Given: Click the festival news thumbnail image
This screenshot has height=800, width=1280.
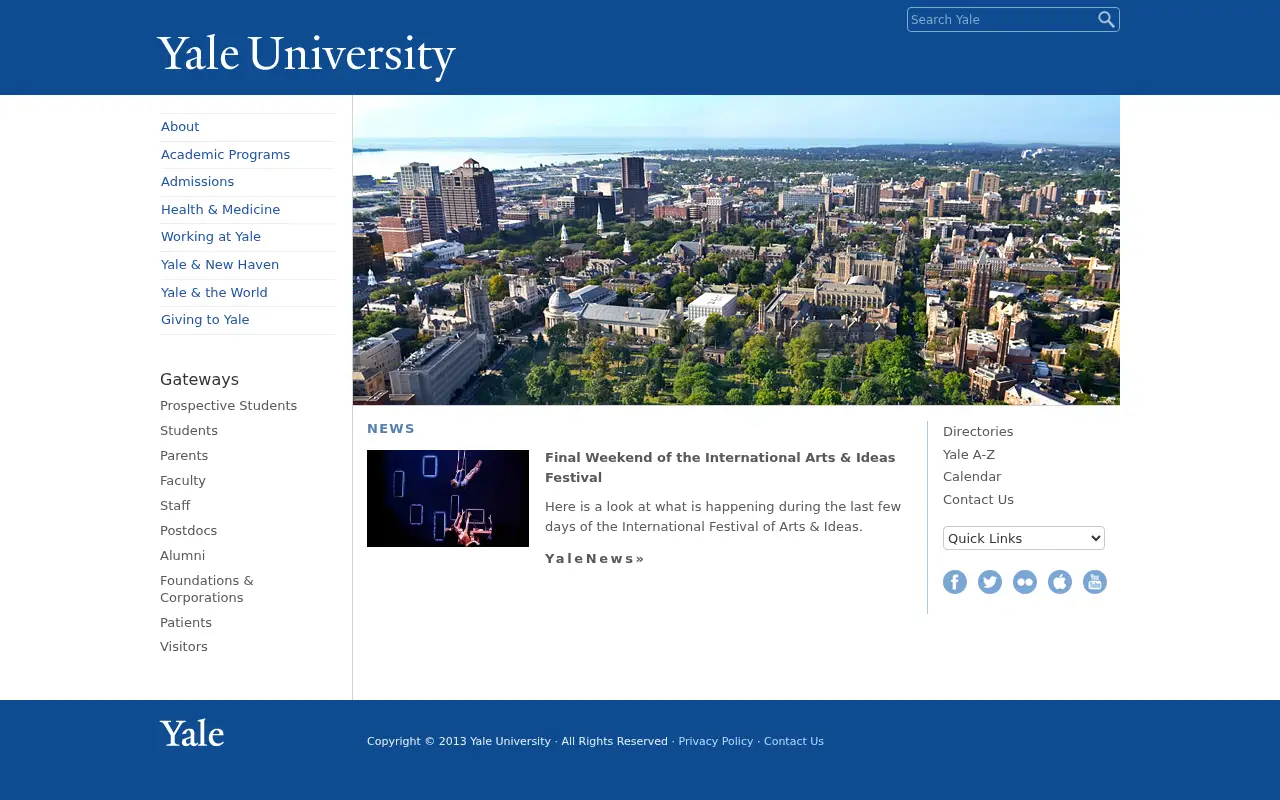Looking at the screenshot, I should pos(448,499).
